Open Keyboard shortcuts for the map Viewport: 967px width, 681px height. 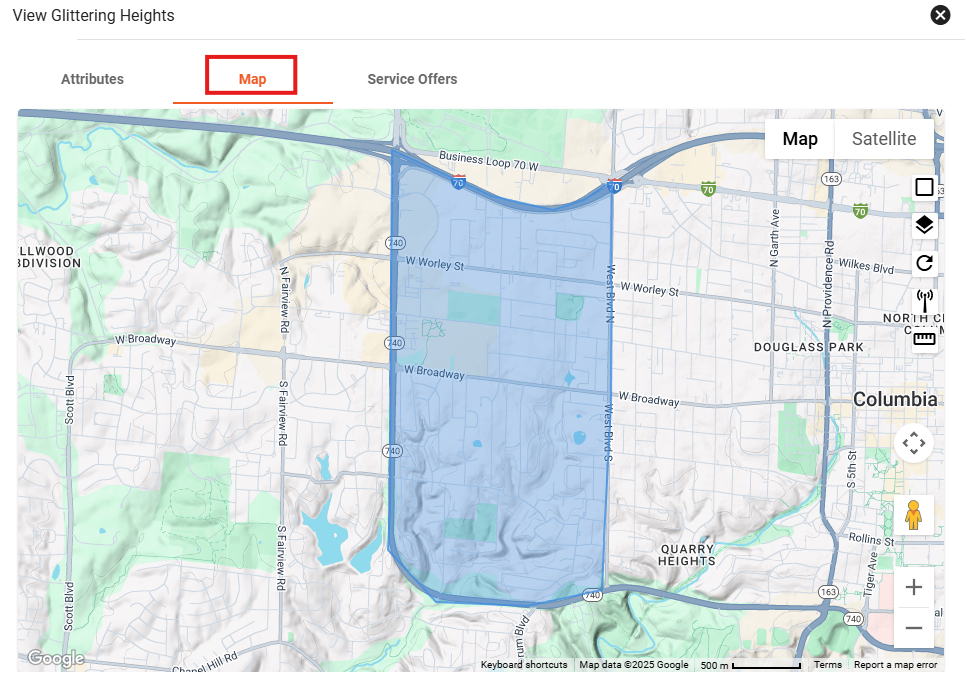click(523, 665)
